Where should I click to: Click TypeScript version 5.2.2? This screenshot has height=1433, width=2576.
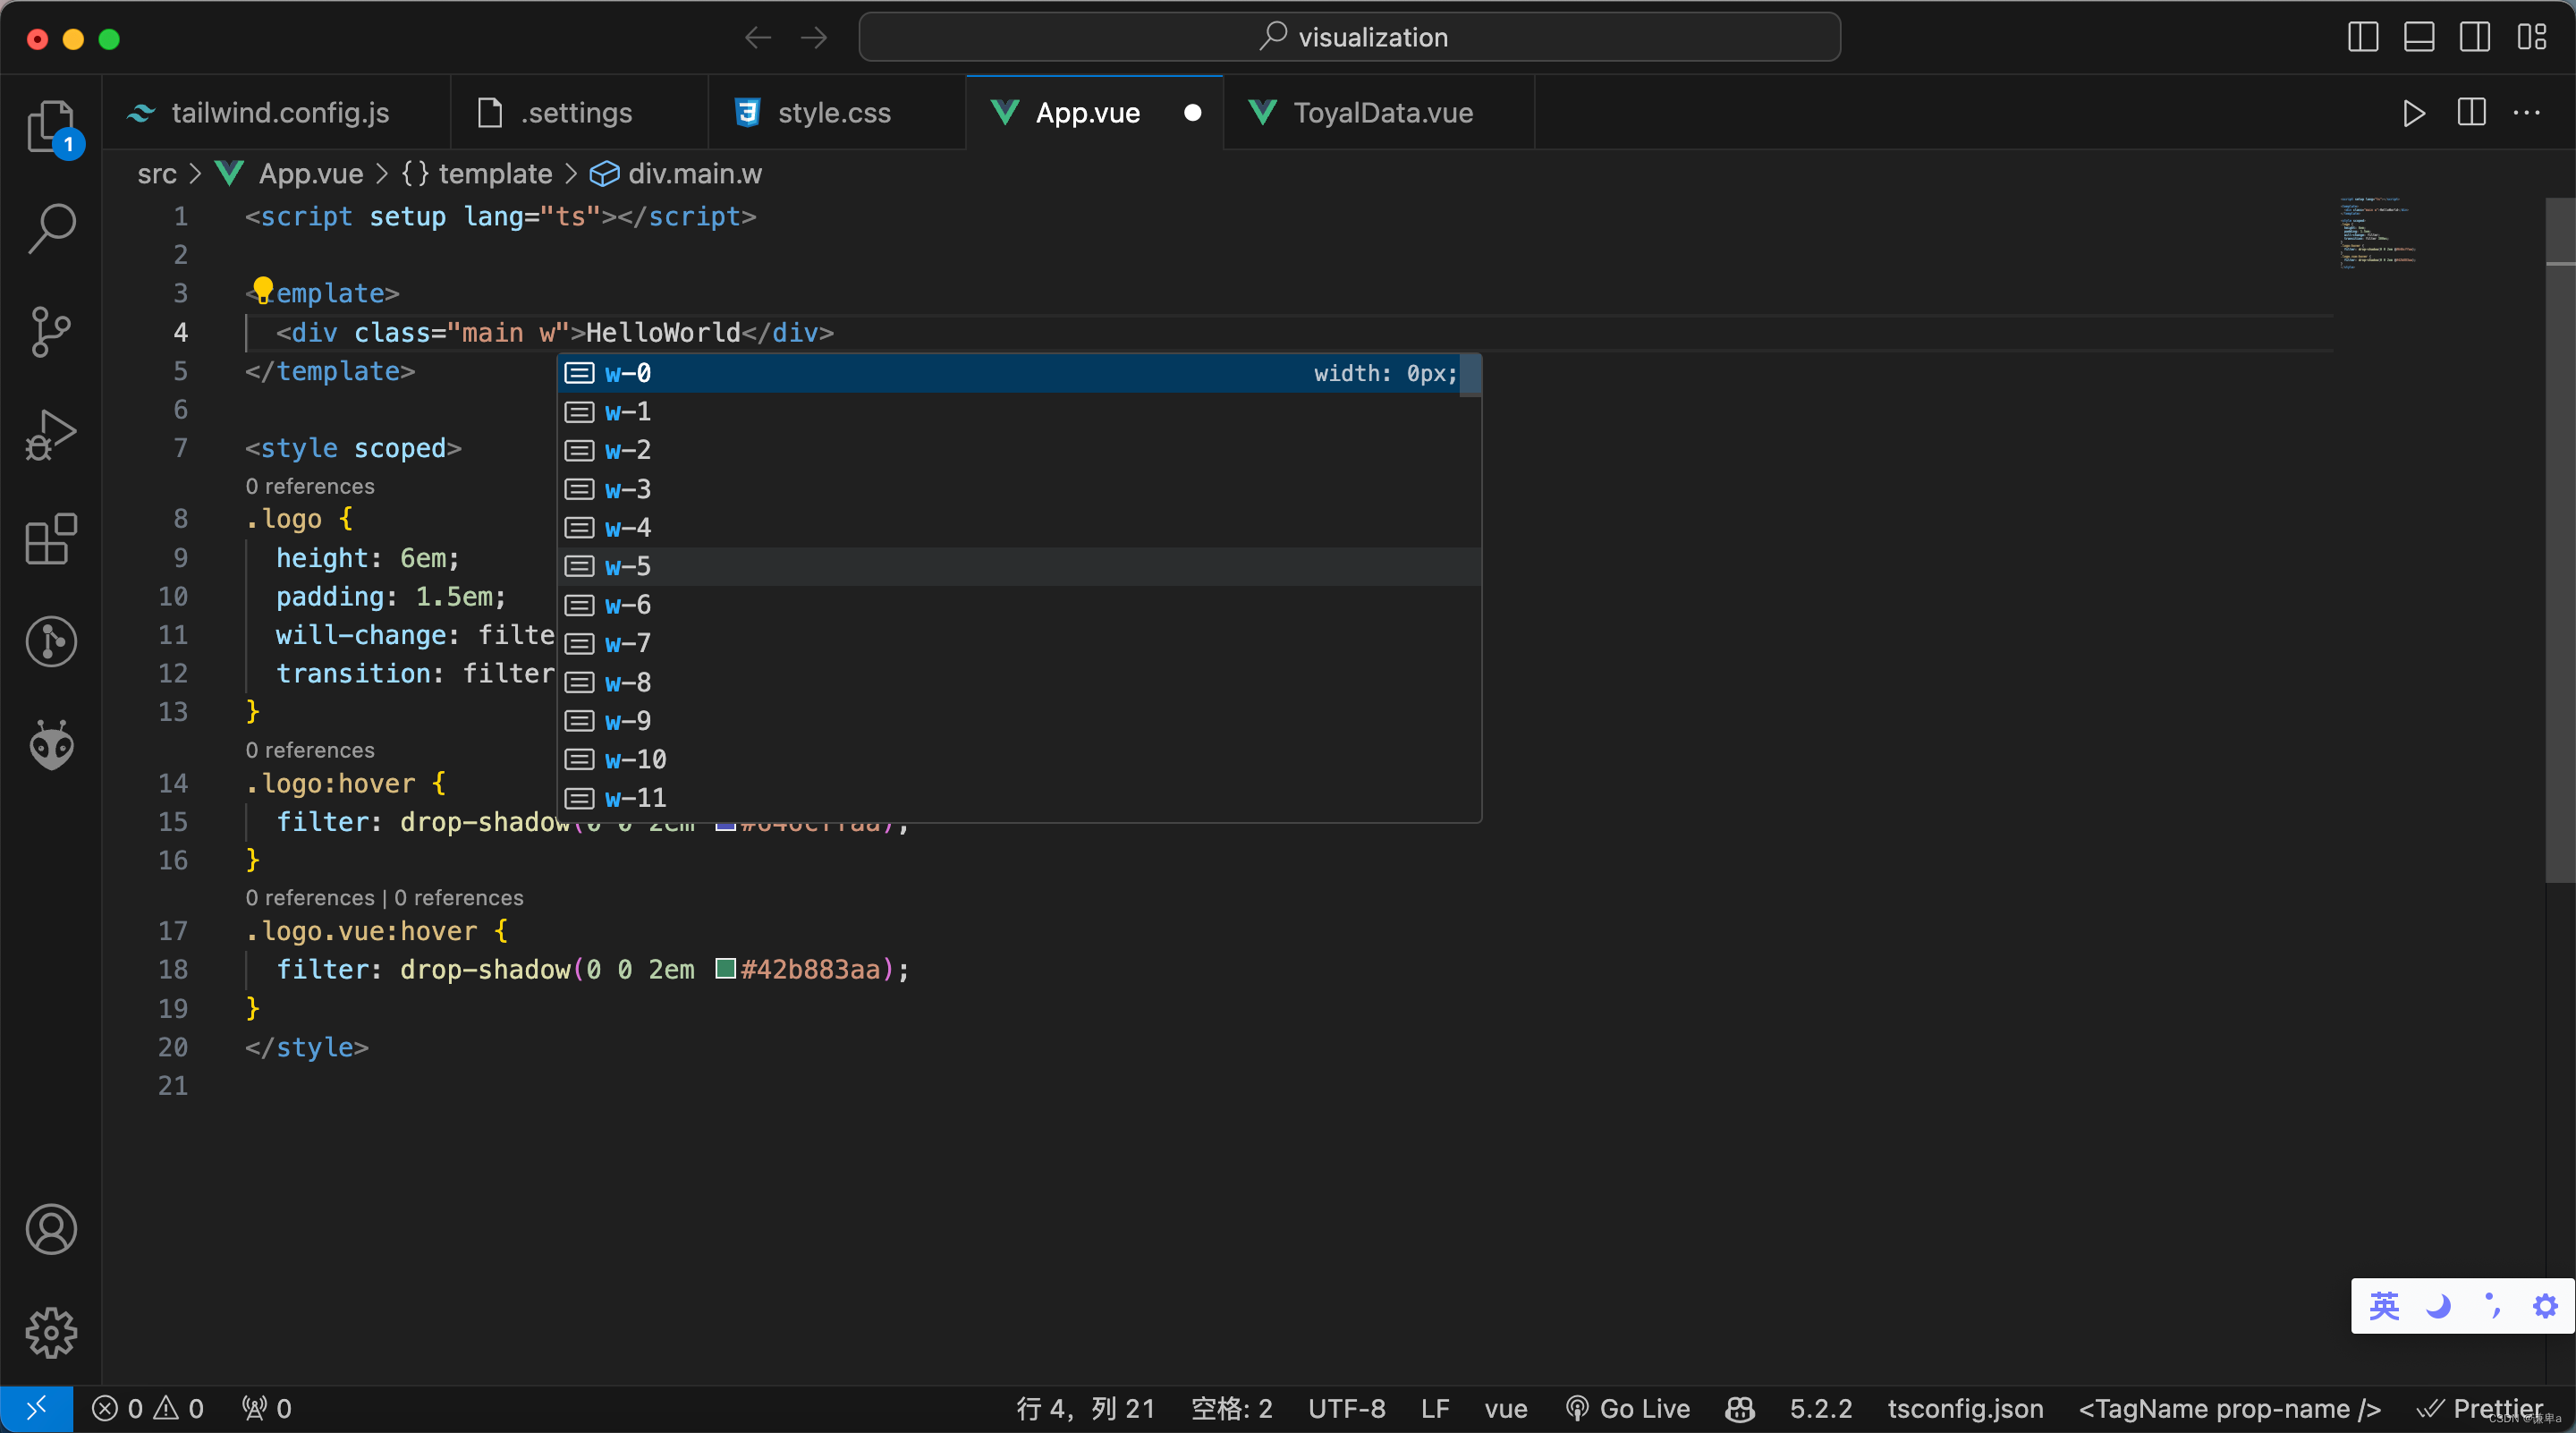point(1821,1409)
